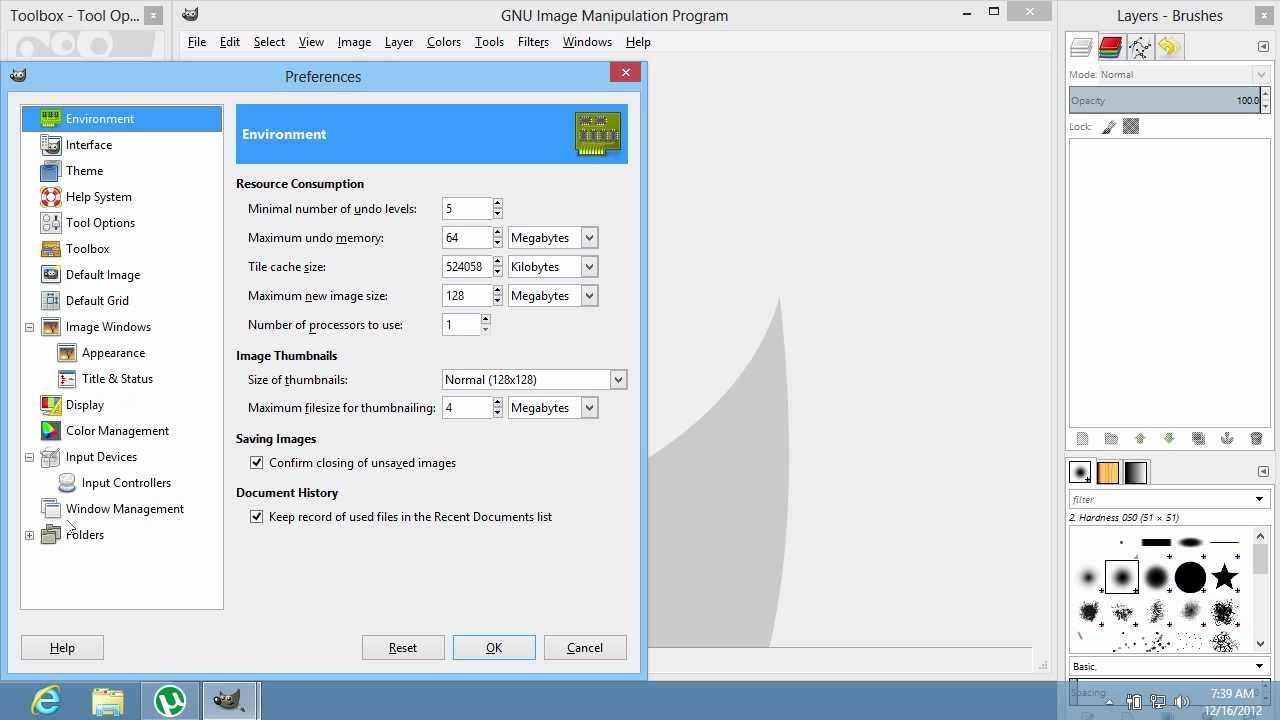
Task: Open Help System preferences
Action: click(98, 197)
